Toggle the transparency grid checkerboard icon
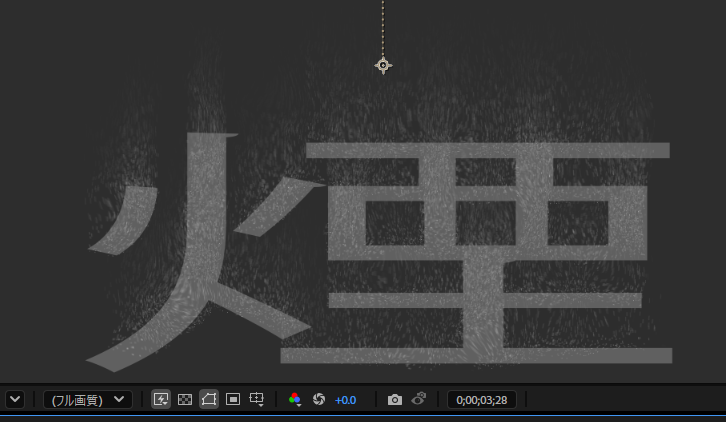 tap(185, 399)
